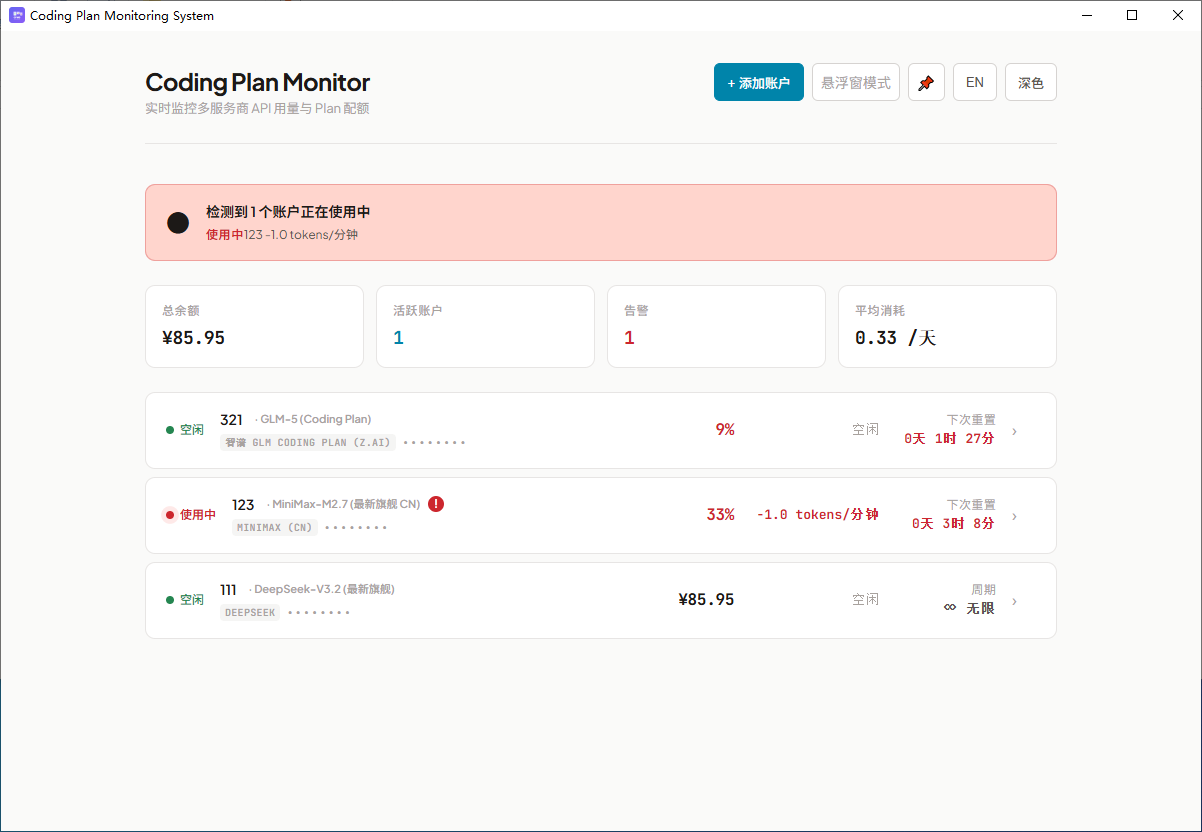Click the 123 -1.0 tokens/分钟 banner line
This screenshot has height=832, width=1202.
[301, 234]
